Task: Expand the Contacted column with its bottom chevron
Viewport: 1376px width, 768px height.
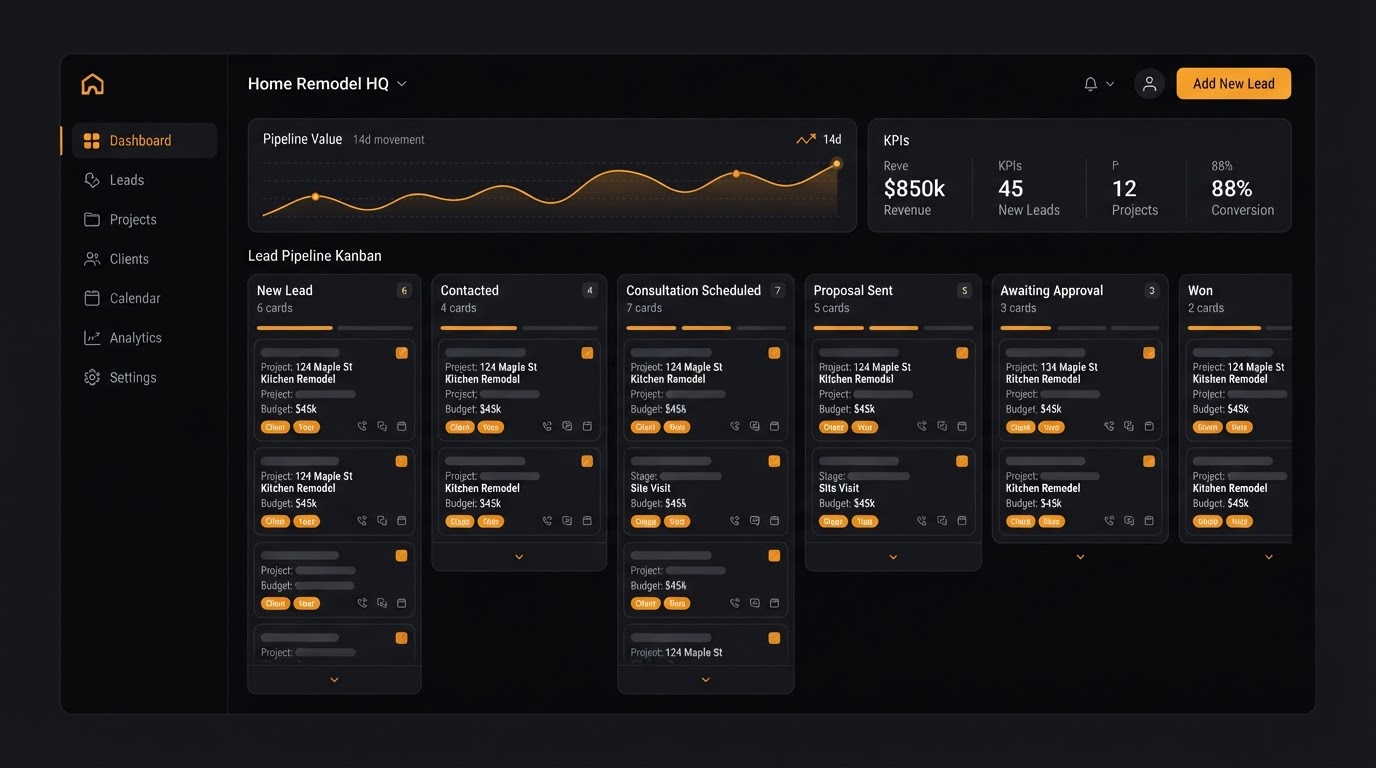Action: pyautogui.click(x=519, y=557)
